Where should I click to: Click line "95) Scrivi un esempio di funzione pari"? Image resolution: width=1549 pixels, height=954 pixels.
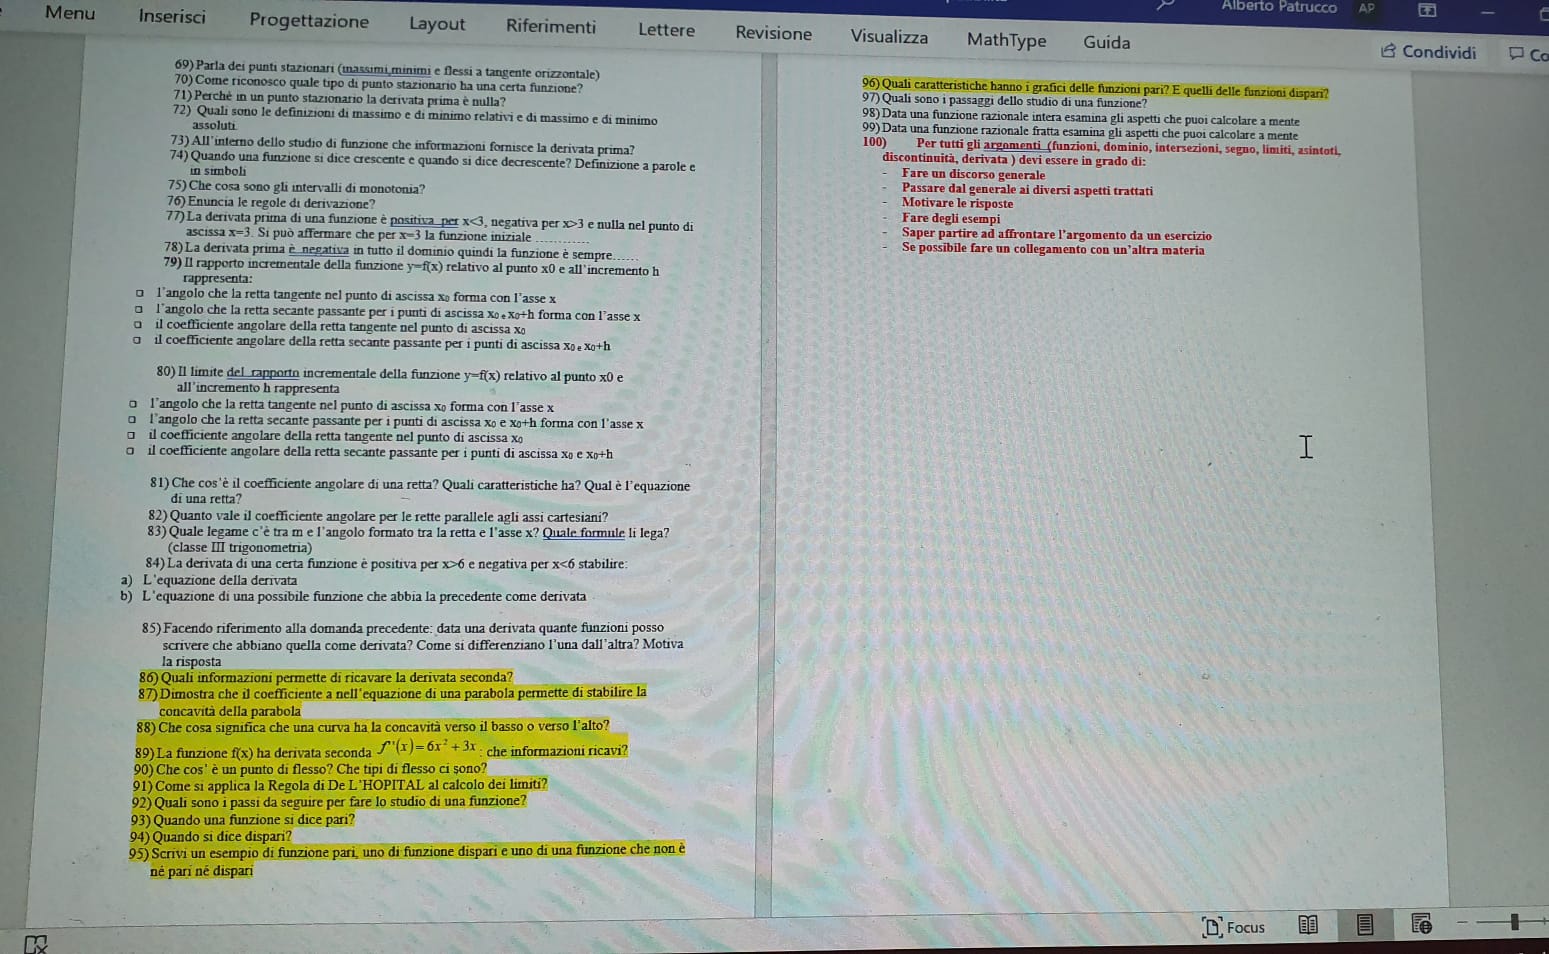[x=407, y=851]
